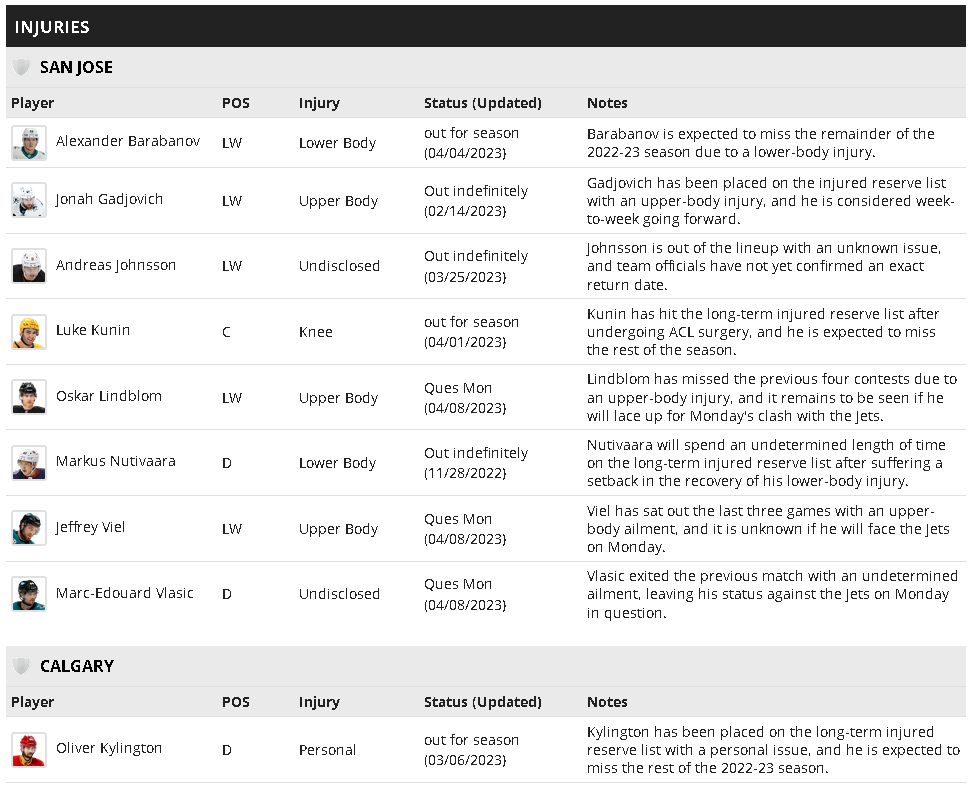The width and height of the screenshot is (977, 785).
Task: Click the INJURIES section title bar
Action: [x=486, y=27]
